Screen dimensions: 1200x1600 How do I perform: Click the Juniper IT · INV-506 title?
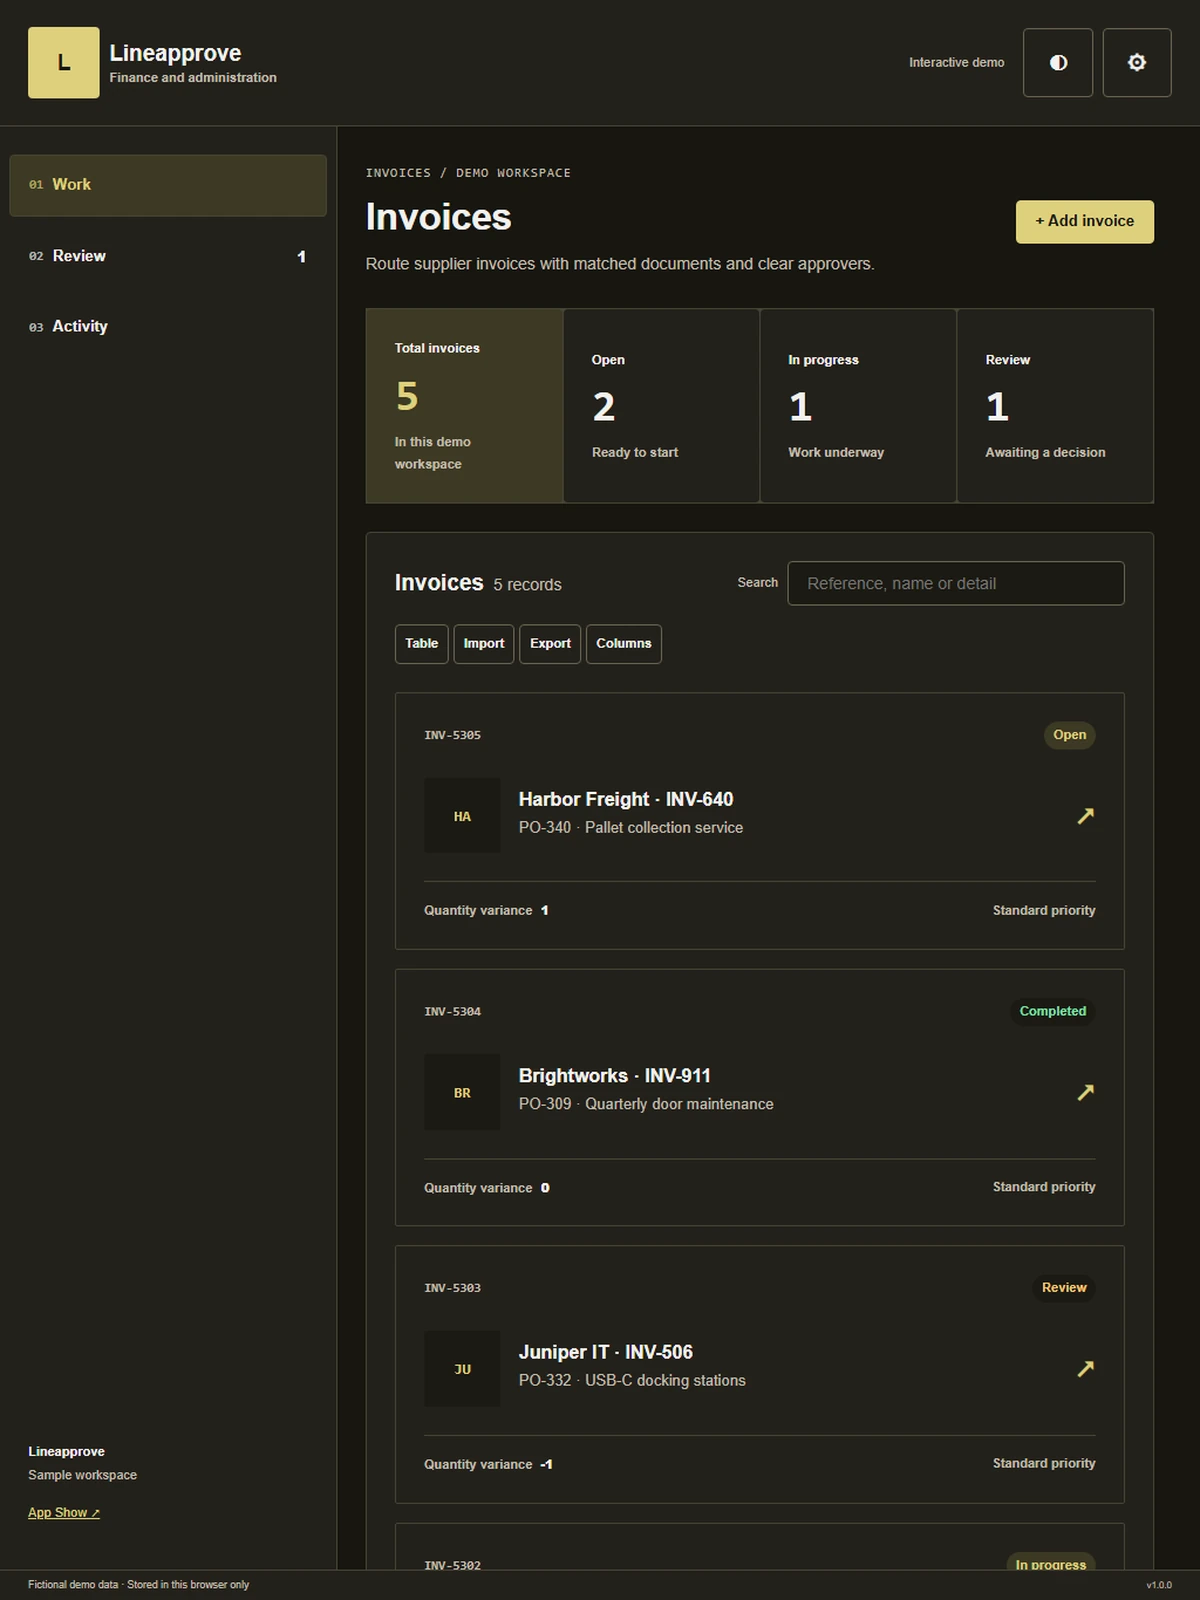(x=606, y=1352)
